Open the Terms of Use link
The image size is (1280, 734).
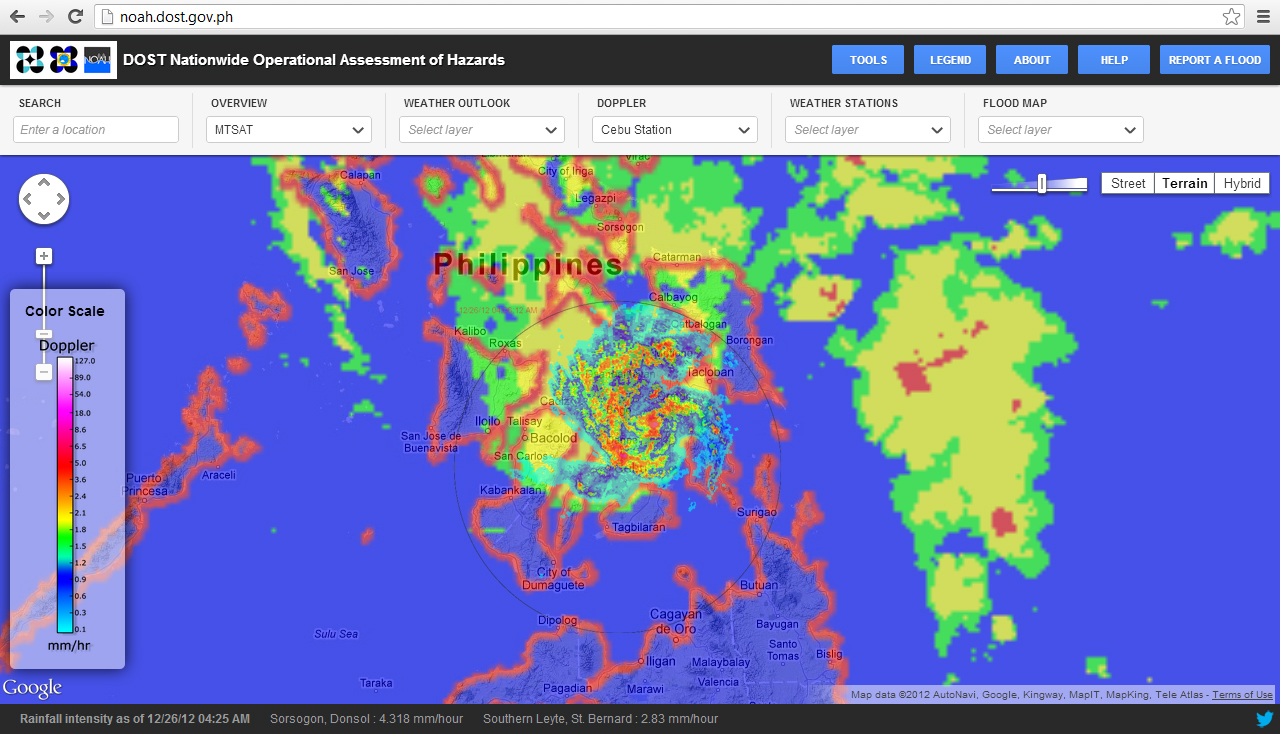click(x=1242, y=694)
